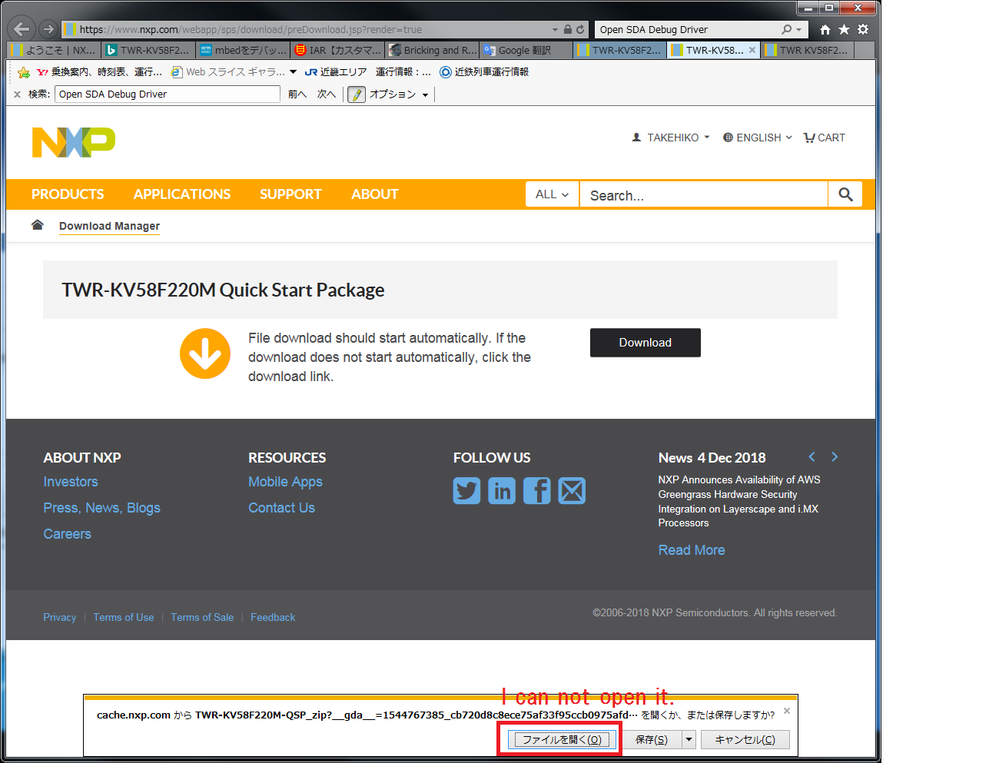Open the APPLICATIONS menu
999x763 pixels.
[x=182, y=194]
